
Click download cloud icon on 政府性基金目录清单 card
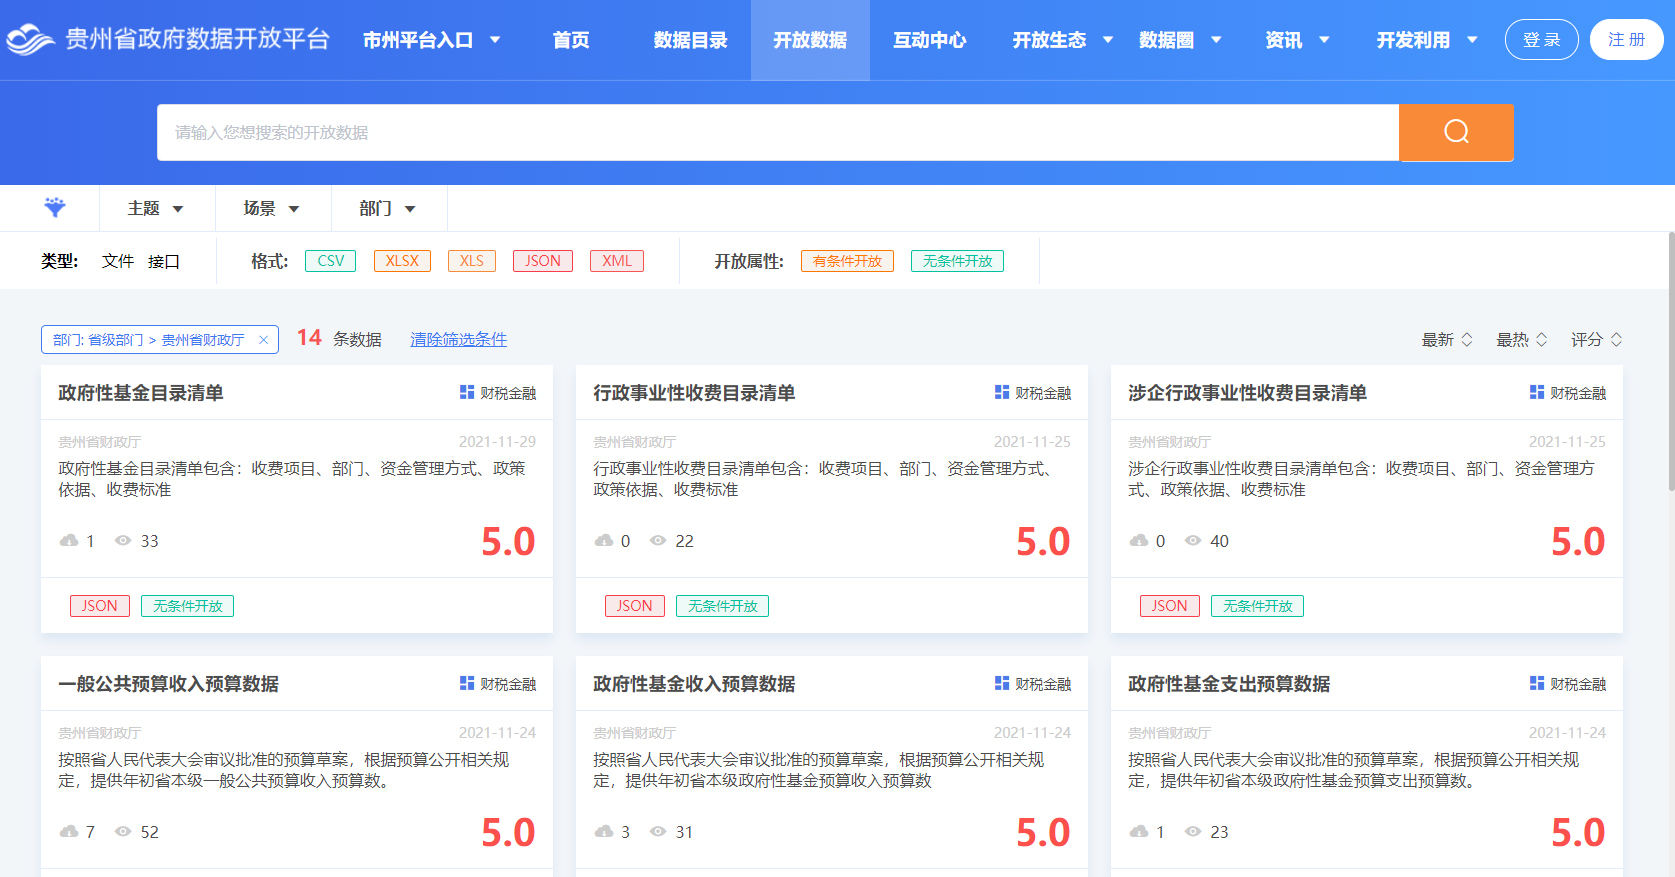(x=69, y=540)
